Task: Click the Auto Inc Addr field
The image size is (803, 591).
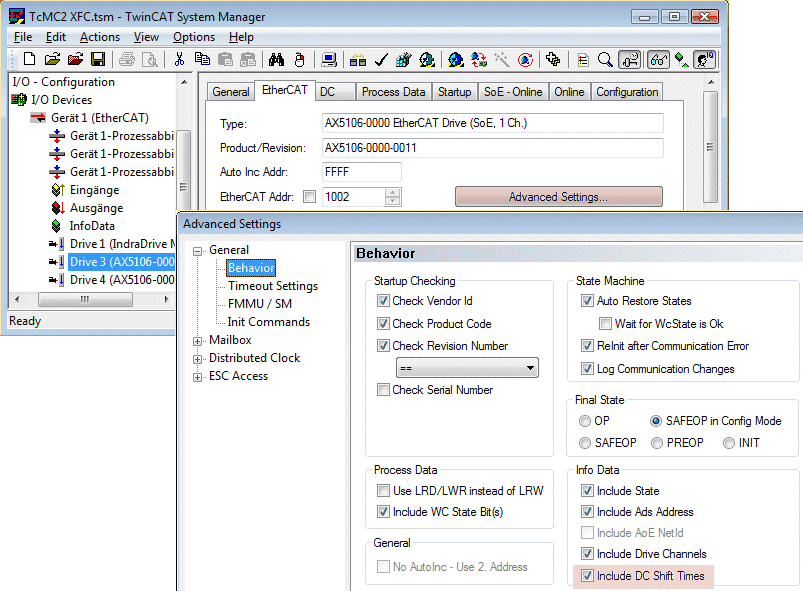Action: click(362, 172)
